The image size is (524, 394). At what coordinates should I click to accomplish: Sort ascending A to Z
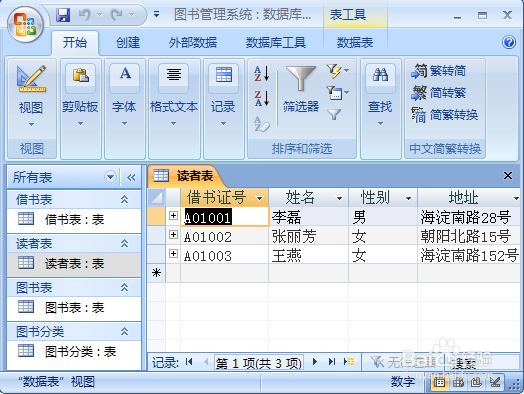click(x=262, y=74)
